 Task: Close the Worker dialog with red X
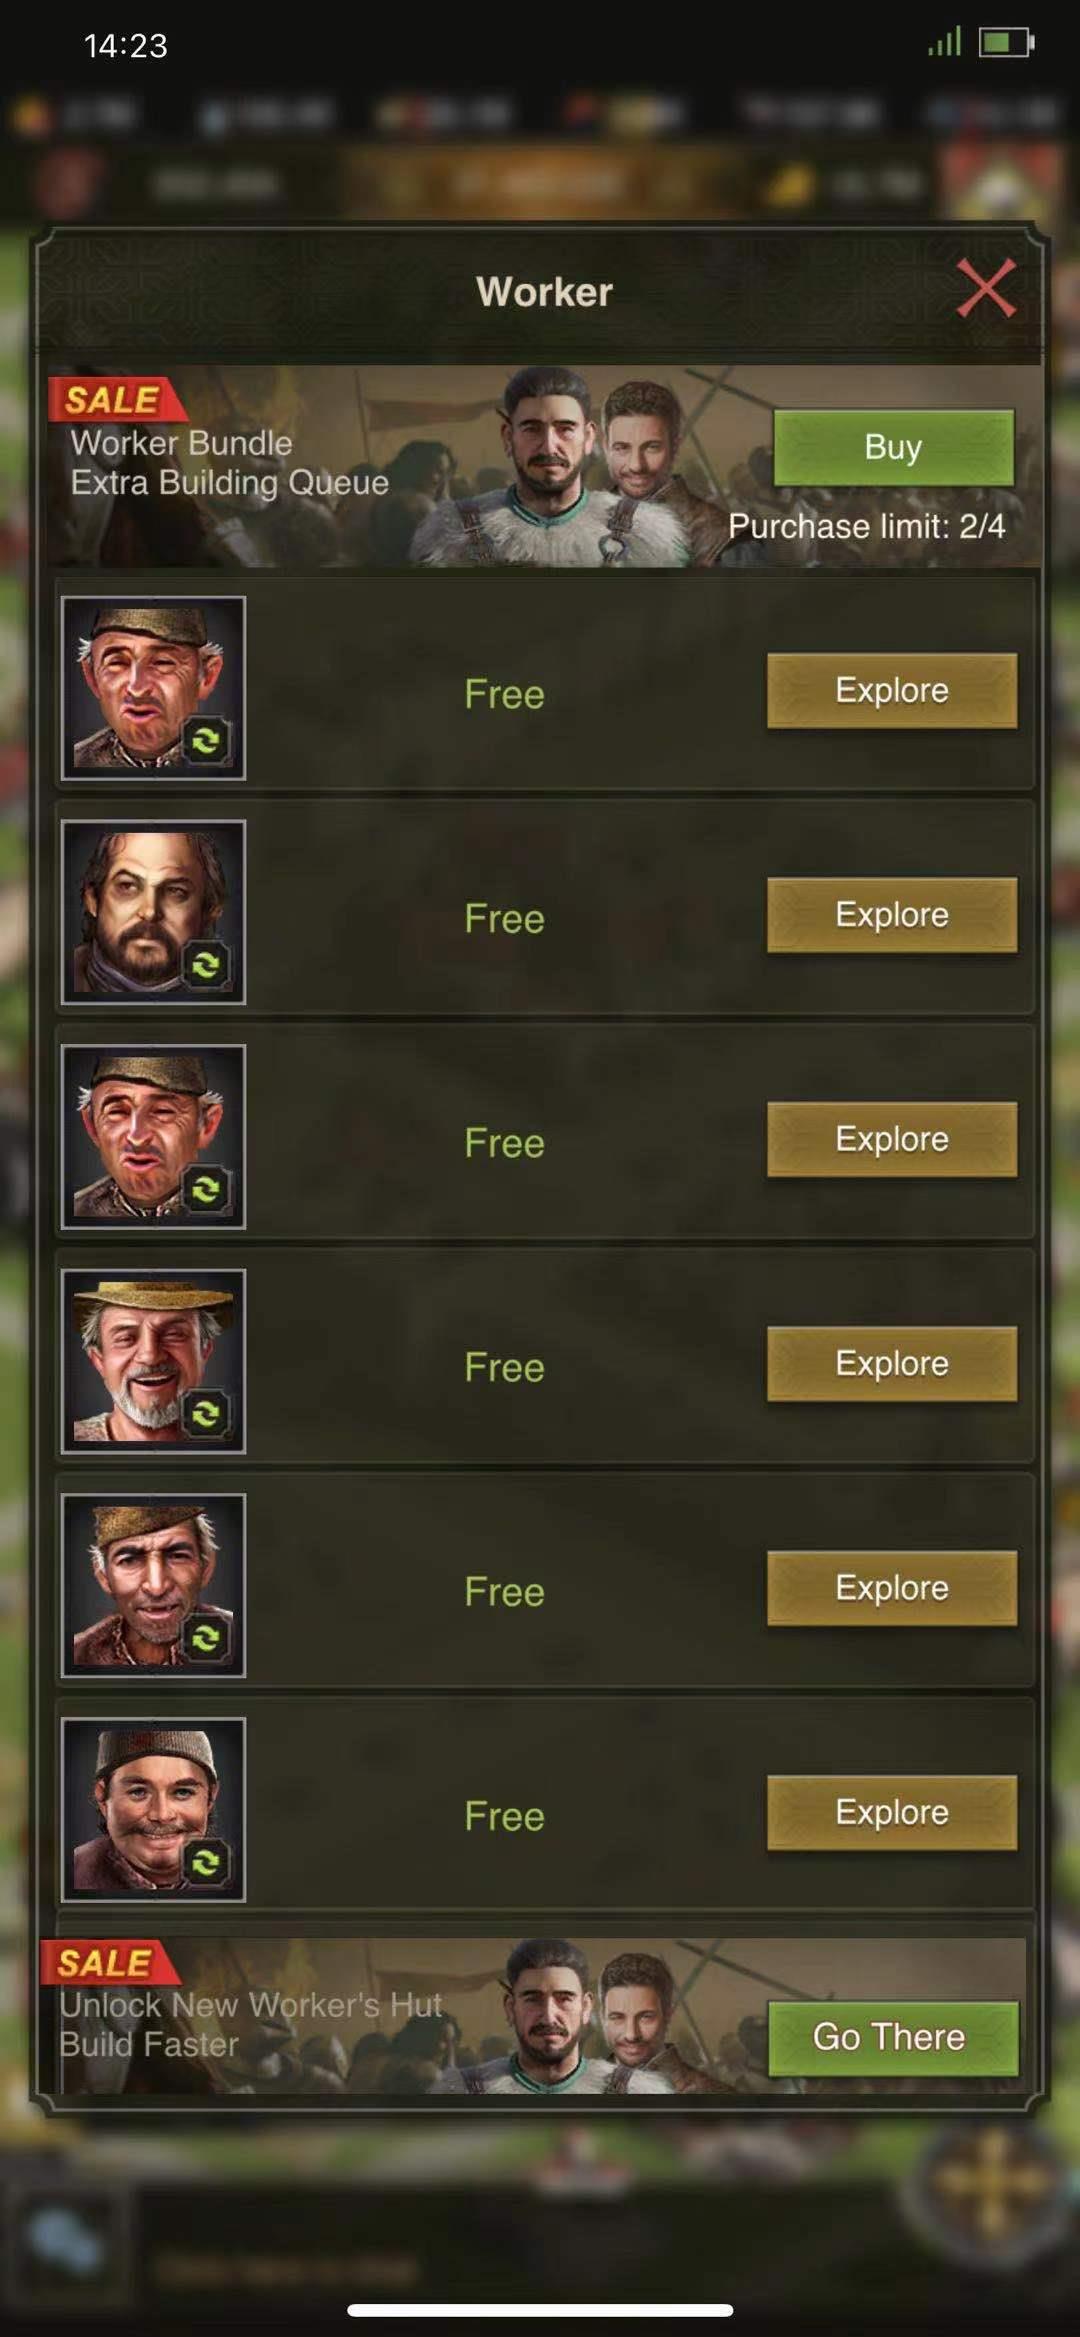(986, 288)
